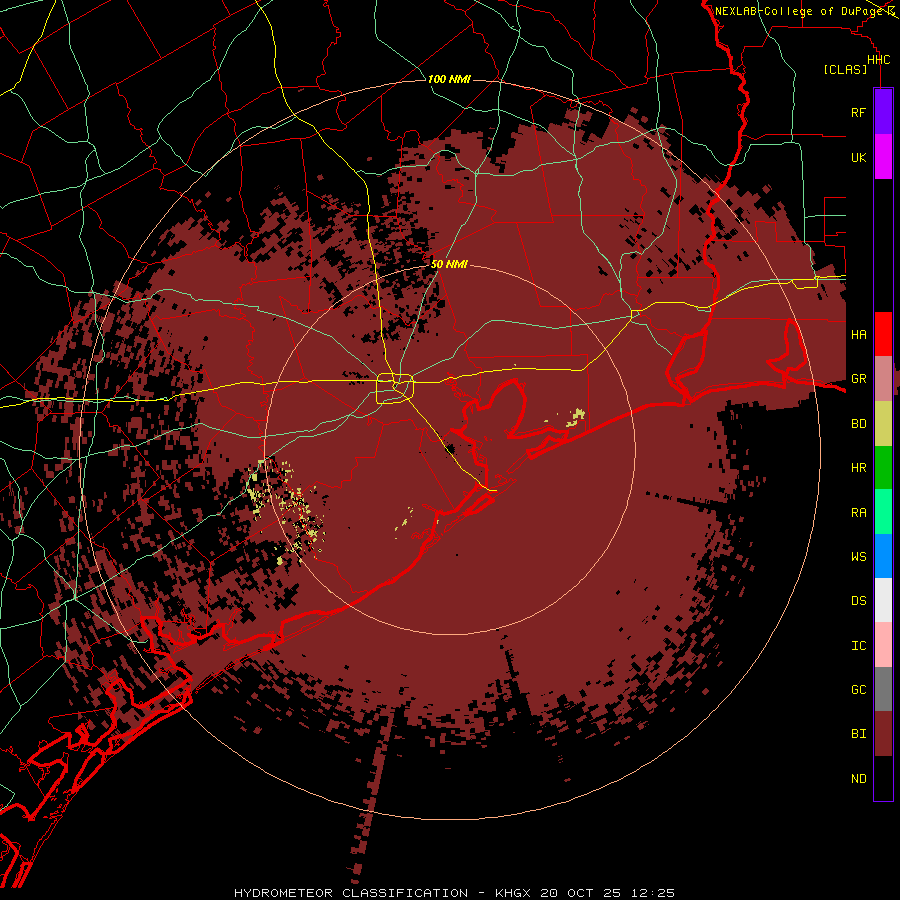Click the 12:25 timestamp
The width and height of the screenshot is (900, 900).
pyautogui.click(x=651, y=893)
